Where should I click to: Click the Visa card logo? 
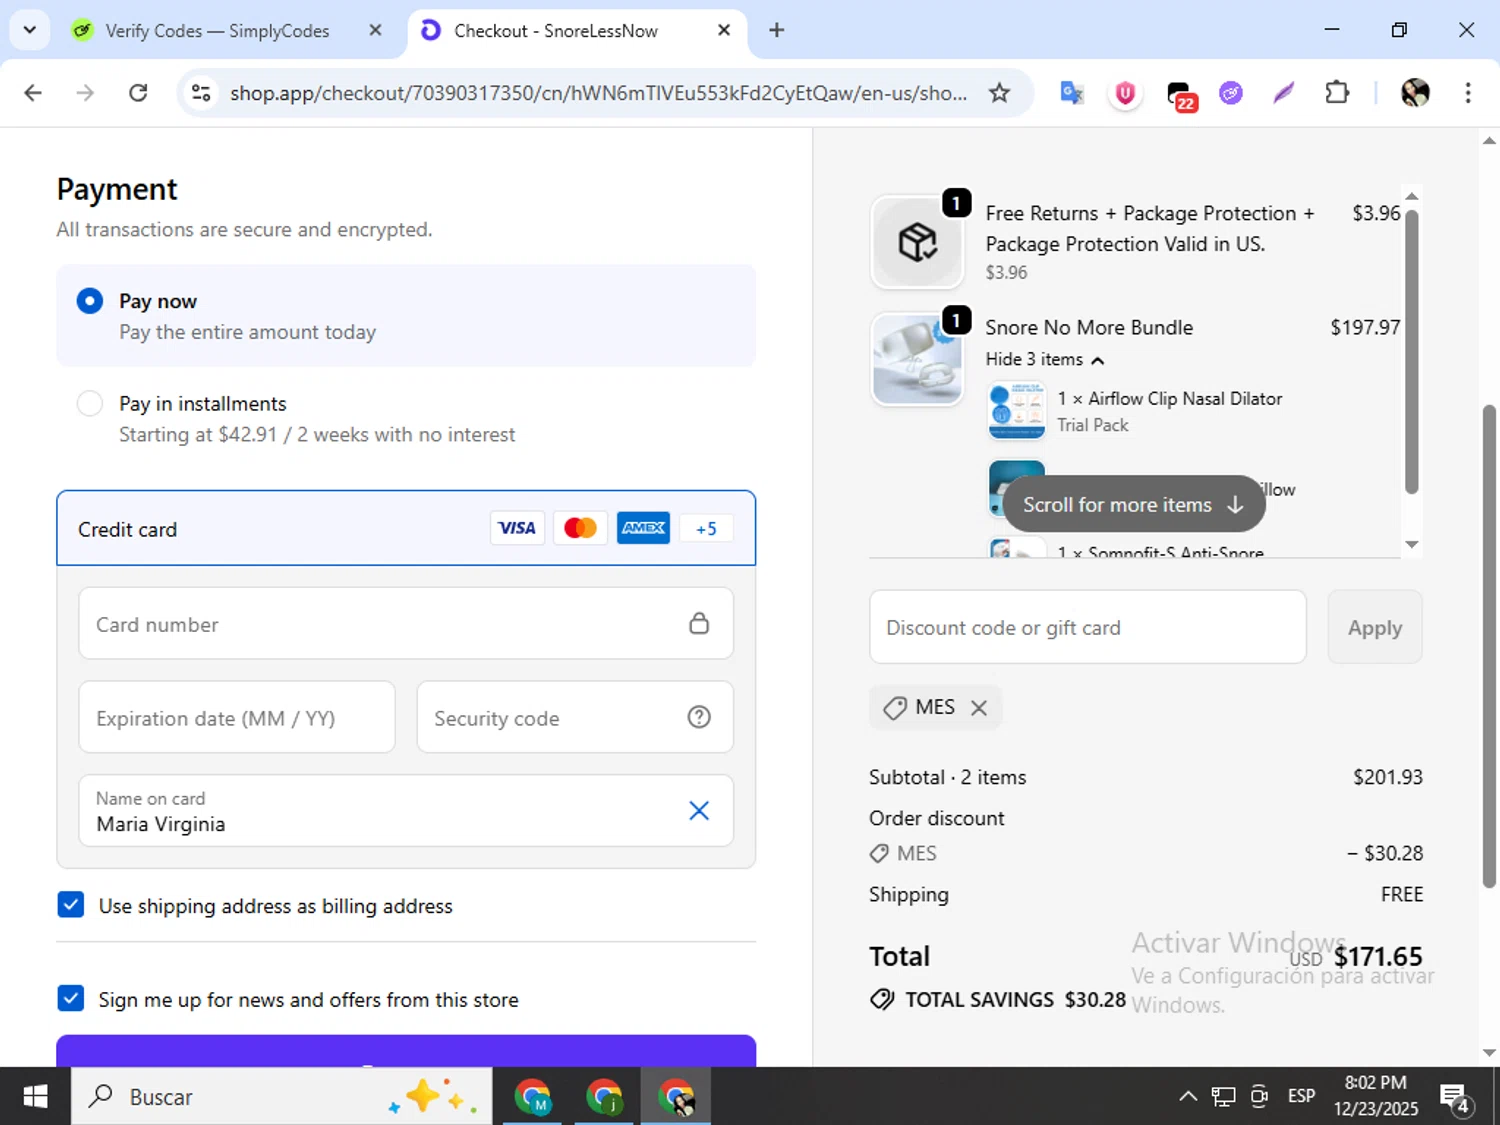click(517, 528)
